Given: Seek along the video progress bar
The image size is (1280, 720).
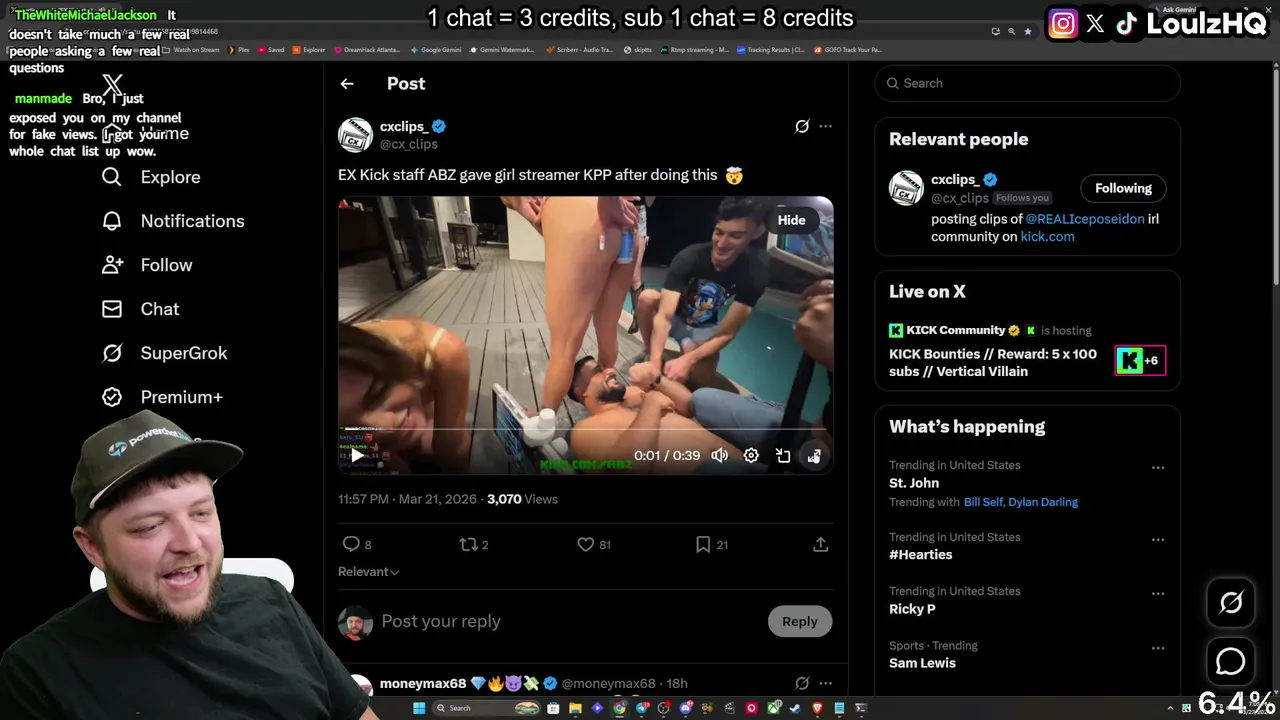Looking at the screenshot, I should (585, 430).
